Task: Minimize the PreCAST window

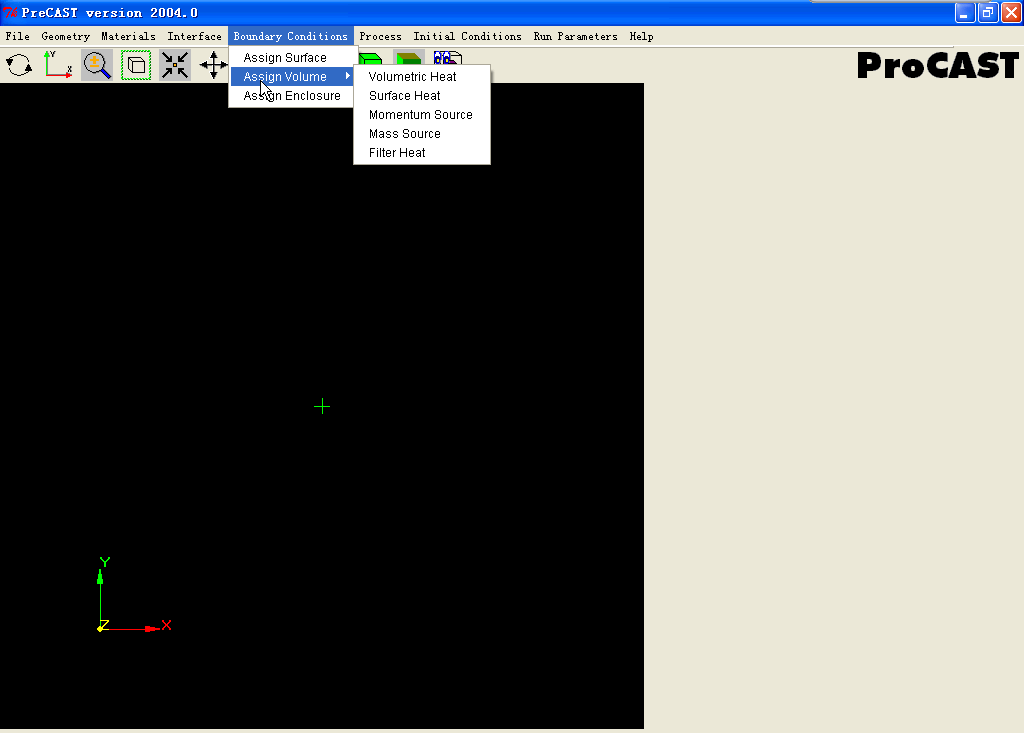Action: [x=965, y=12]
